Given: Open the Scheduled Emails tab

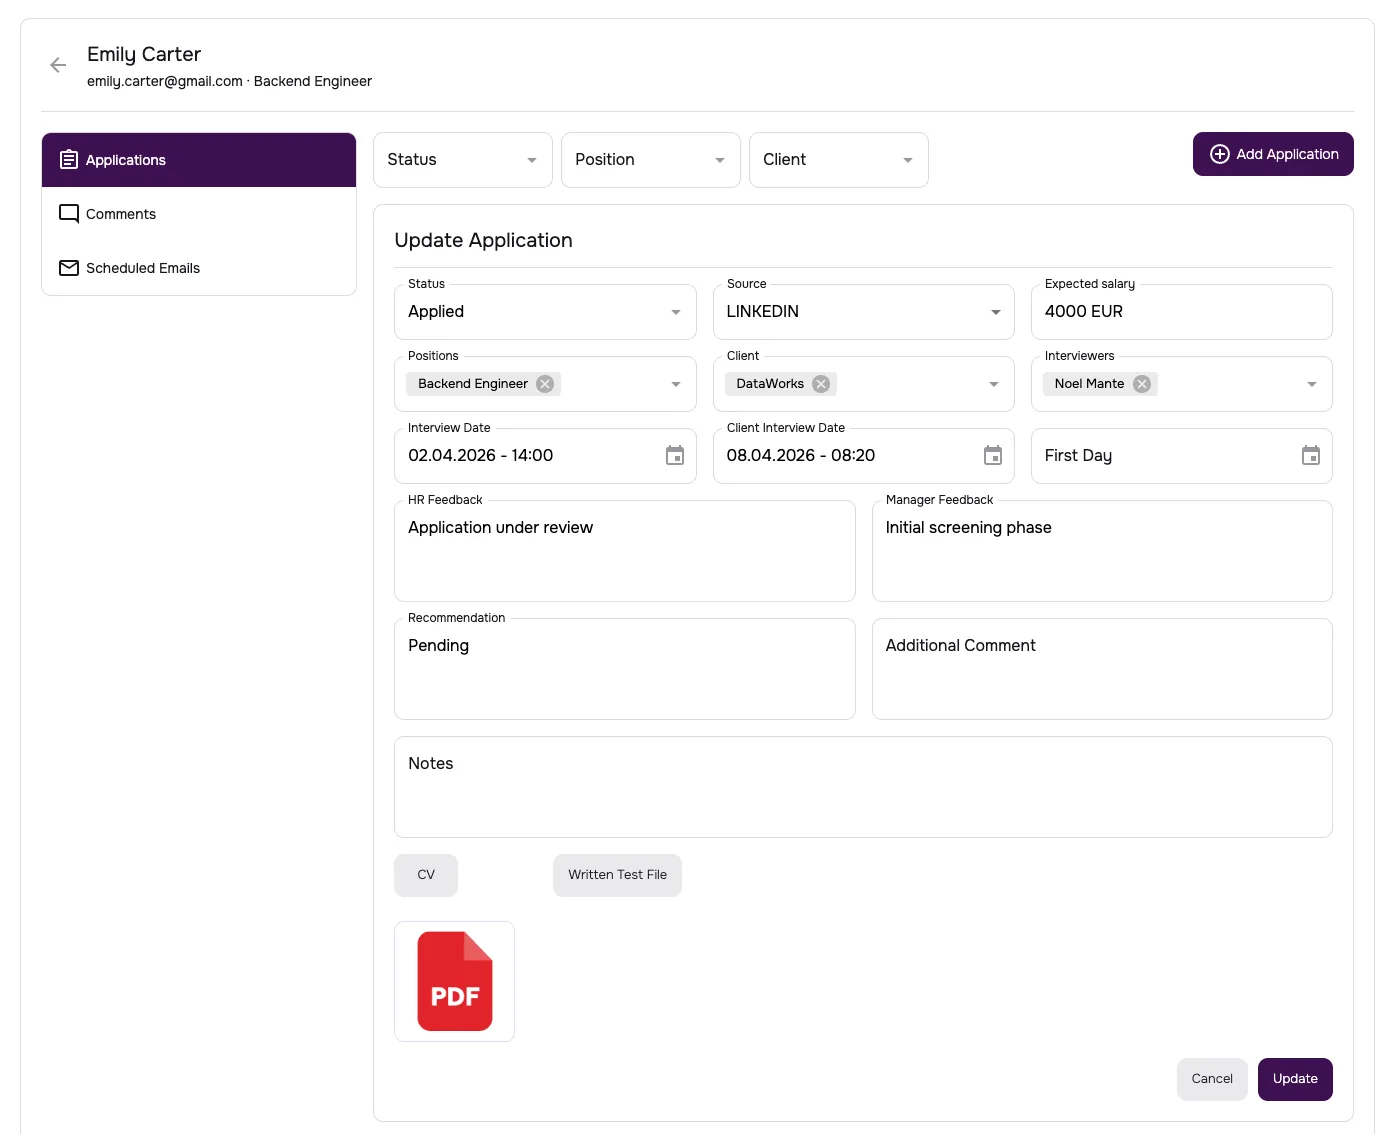Looking at the screenshot, I should pos(143,268).
